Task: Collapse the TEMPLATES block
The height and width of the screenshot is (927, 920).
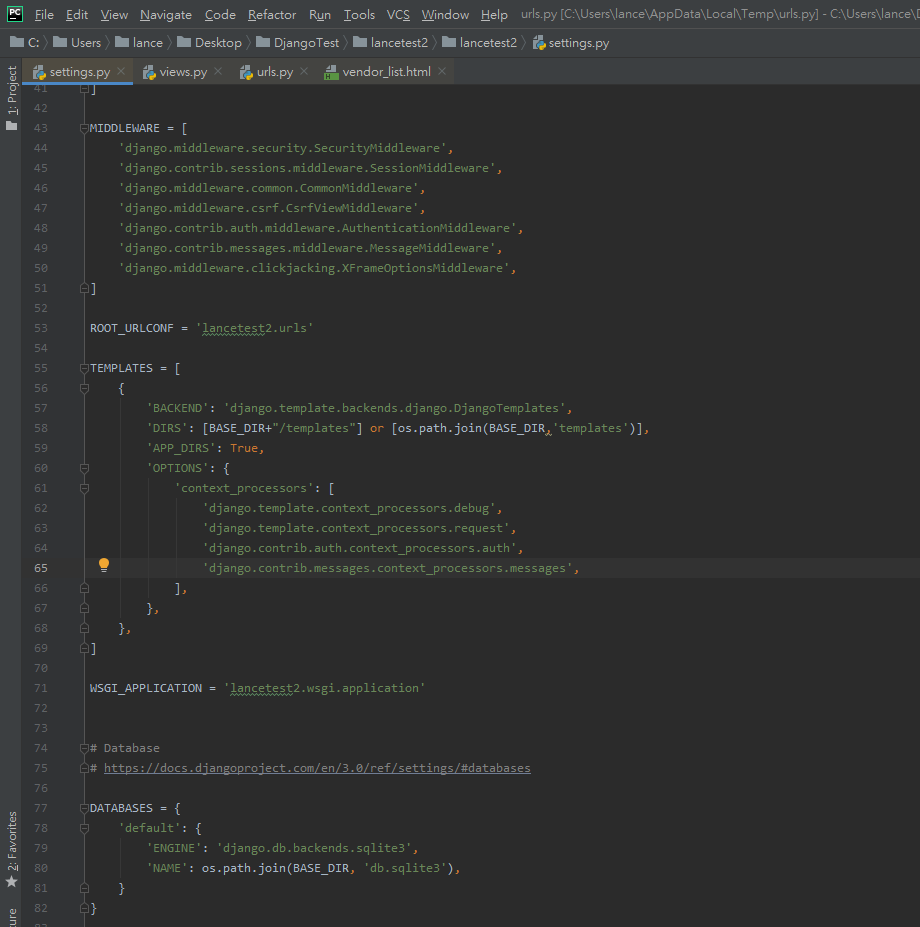Action: click(x=85, y=368)
